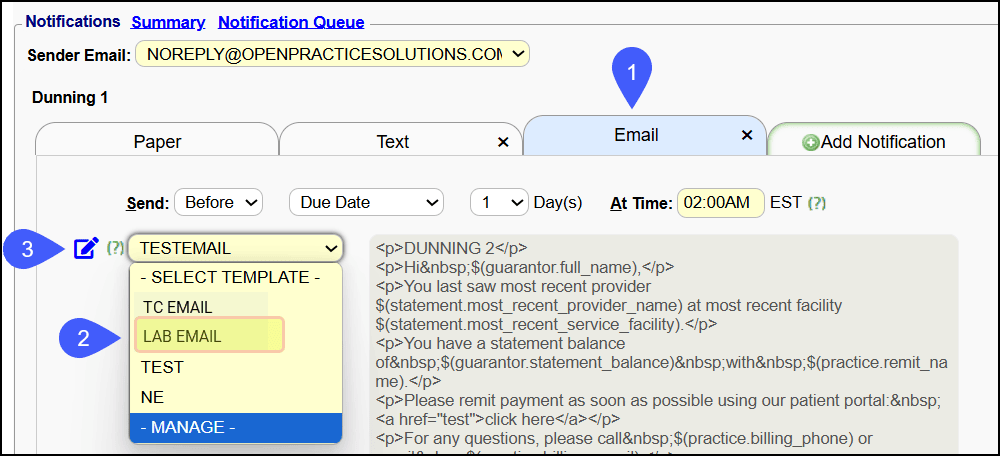
Task: Click the EST timezone help icon
Action: (x=817, y=203)
